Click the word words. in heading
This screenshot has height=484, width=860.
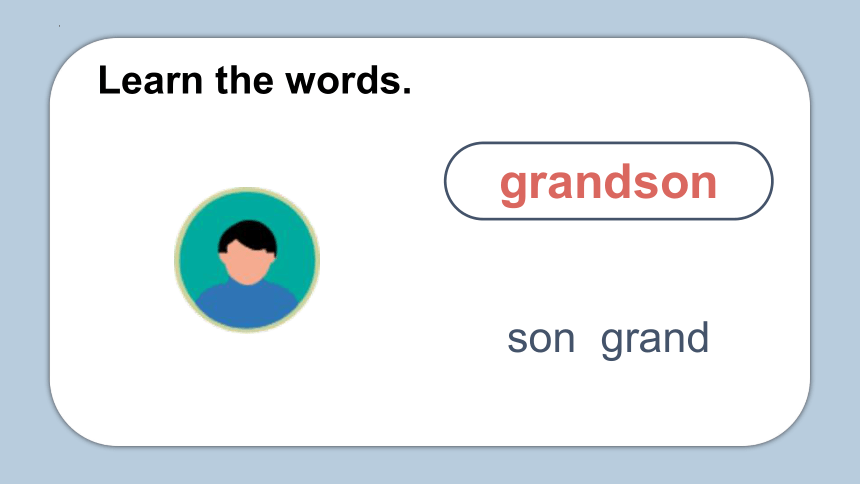coord(348,80)
